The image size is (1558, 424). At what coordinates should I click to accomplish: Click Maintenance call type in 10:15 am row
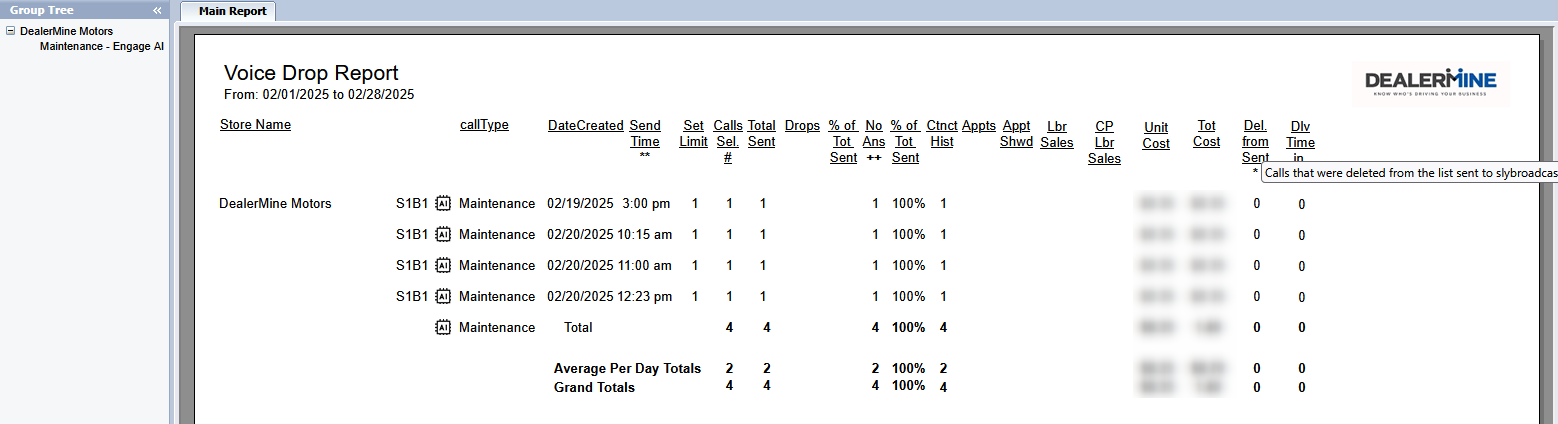click(x=497, y=234)
